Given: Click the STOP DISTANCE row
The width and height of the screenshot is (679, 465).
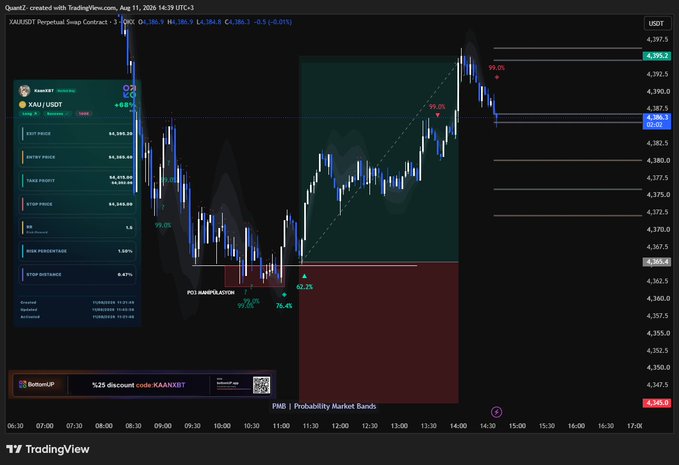Looking at the screenshot, I should 77,274.
